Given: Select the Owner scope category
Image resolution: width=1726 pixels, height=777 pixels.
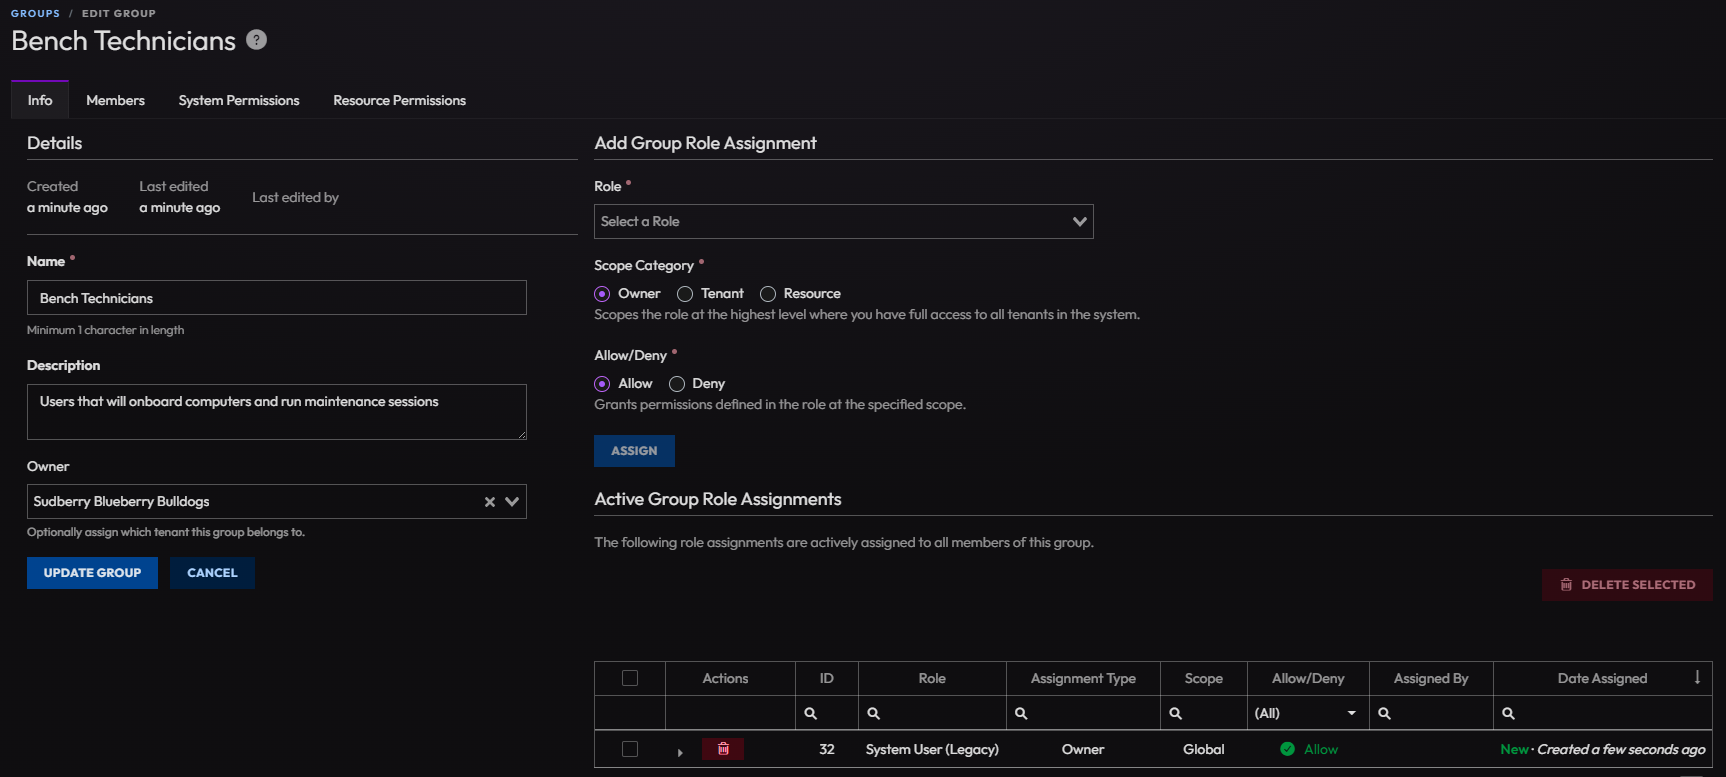Looking at the screenshot, I should pyautogui.click(x=602, y=294).
